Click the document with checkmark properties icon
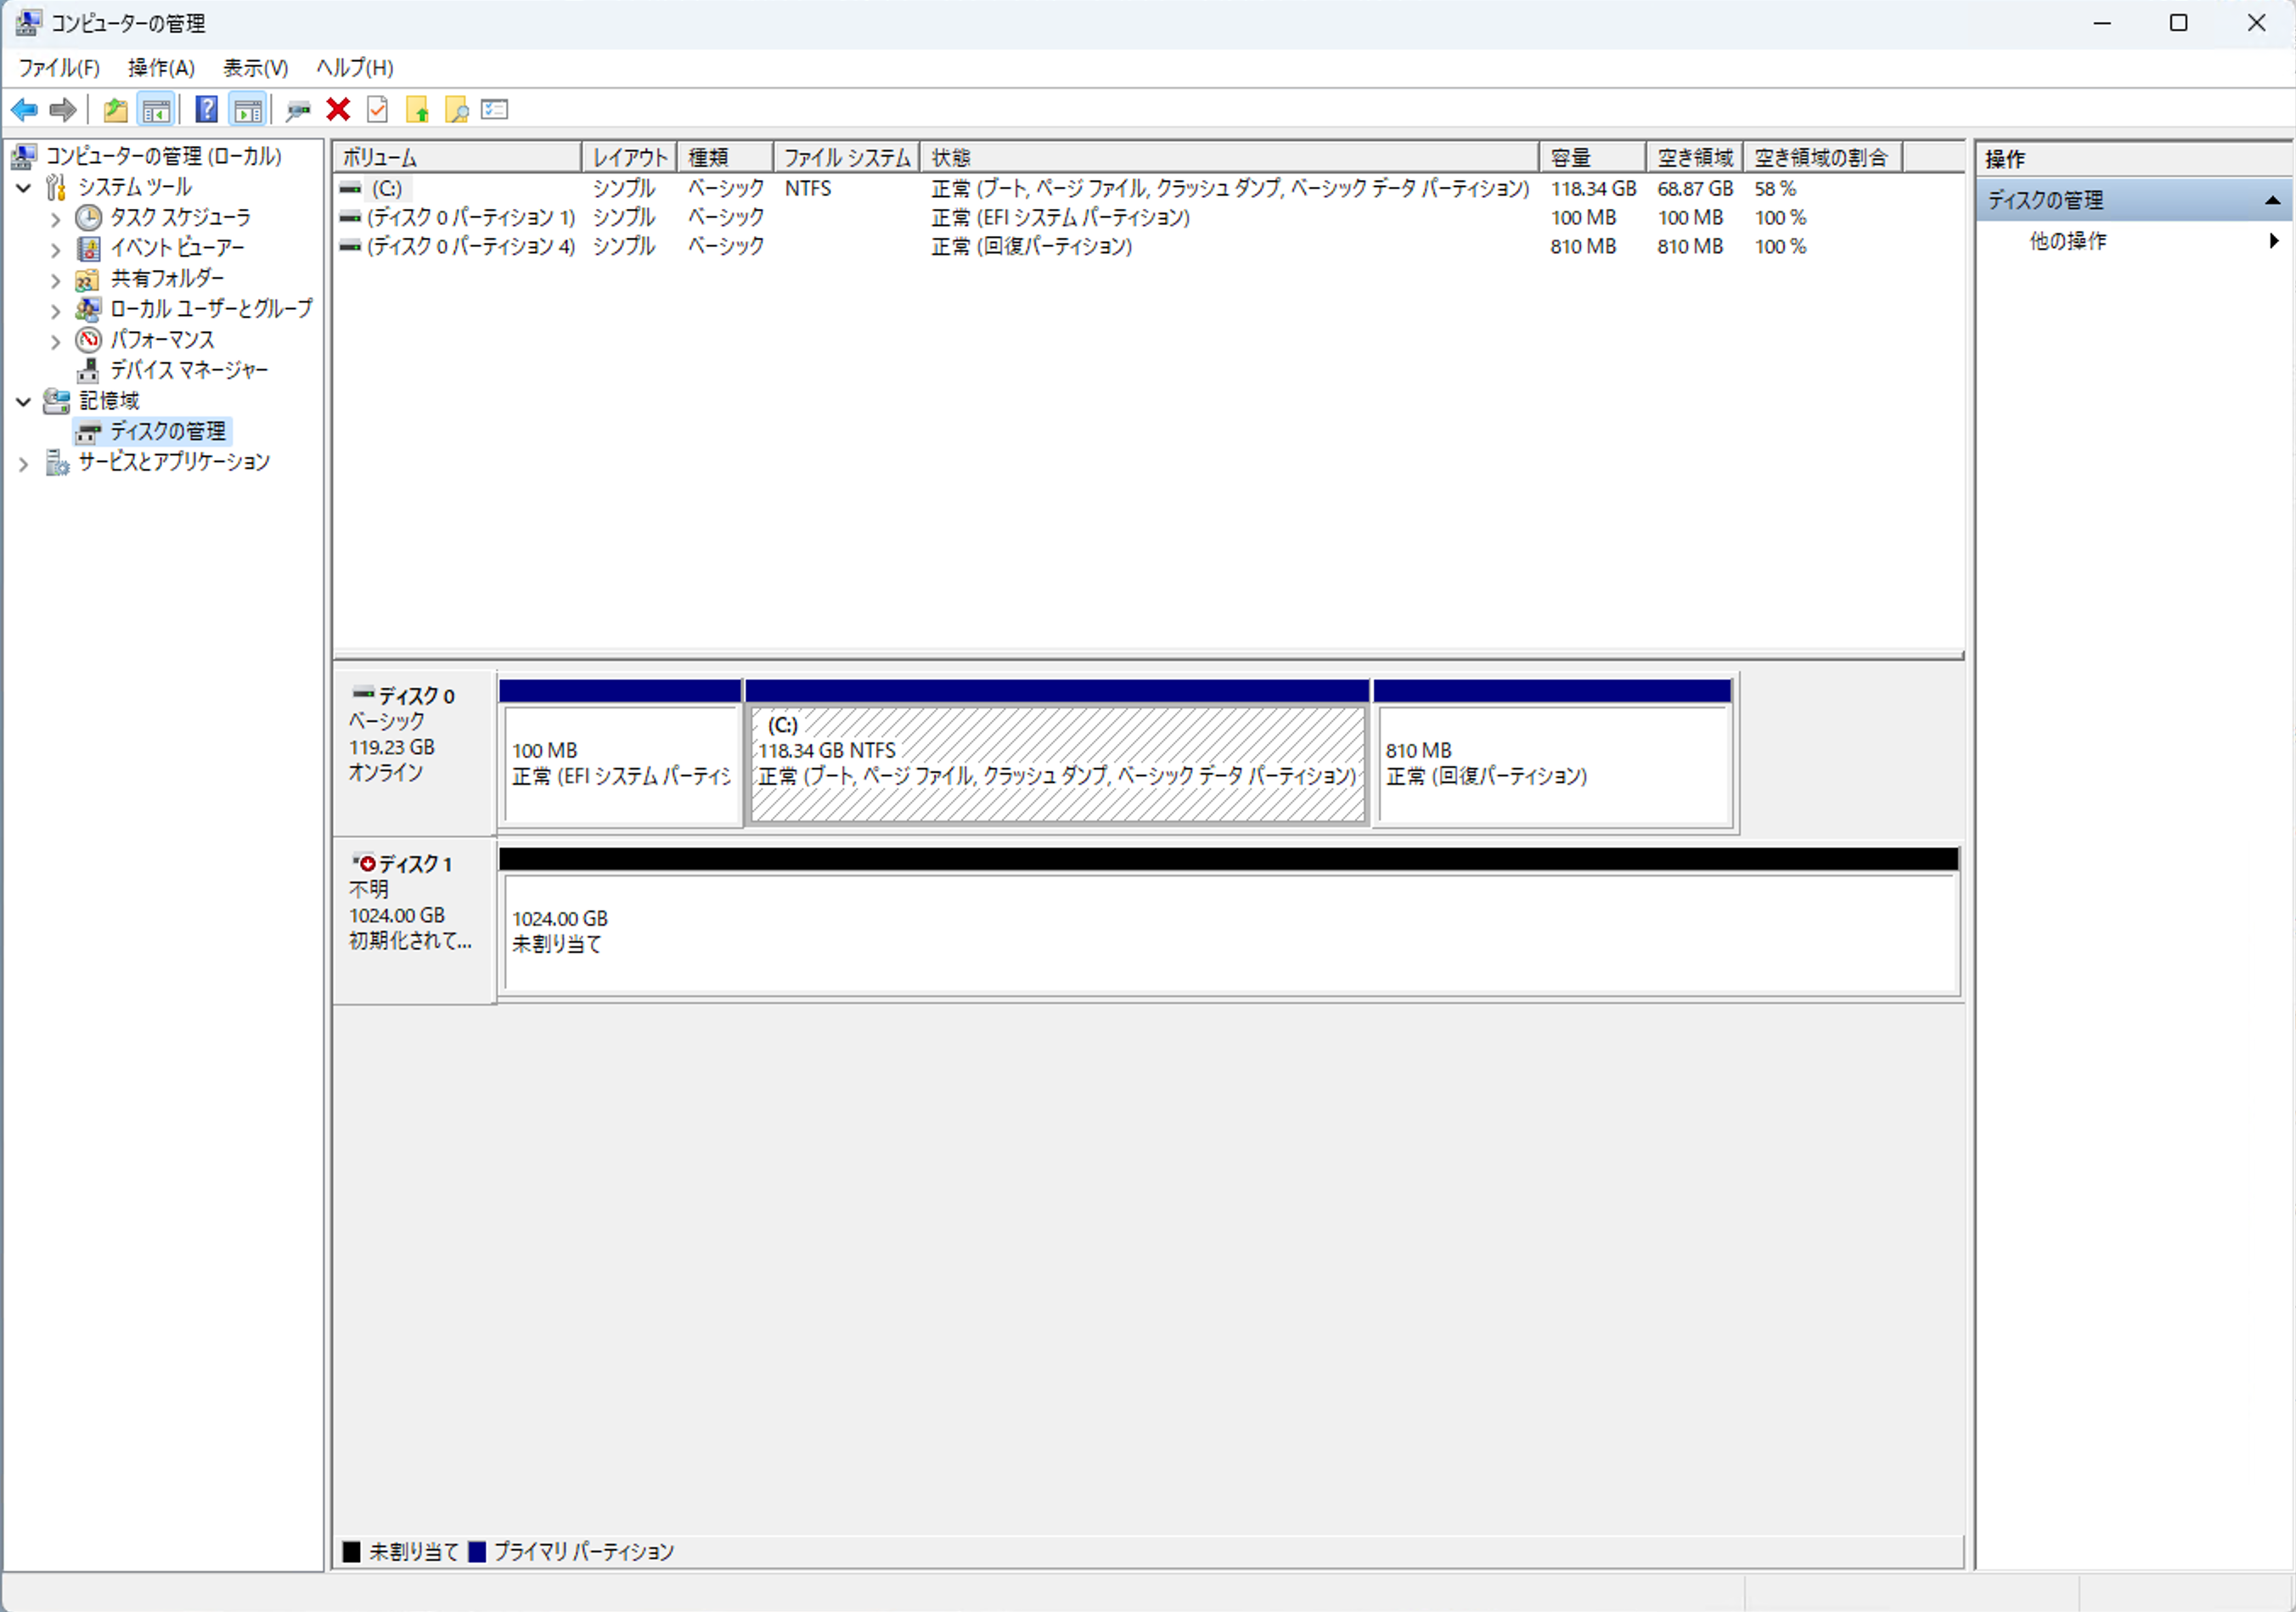Image resolution: width=2296 pixels, height=1612 pixels. (x=378, y=110)
